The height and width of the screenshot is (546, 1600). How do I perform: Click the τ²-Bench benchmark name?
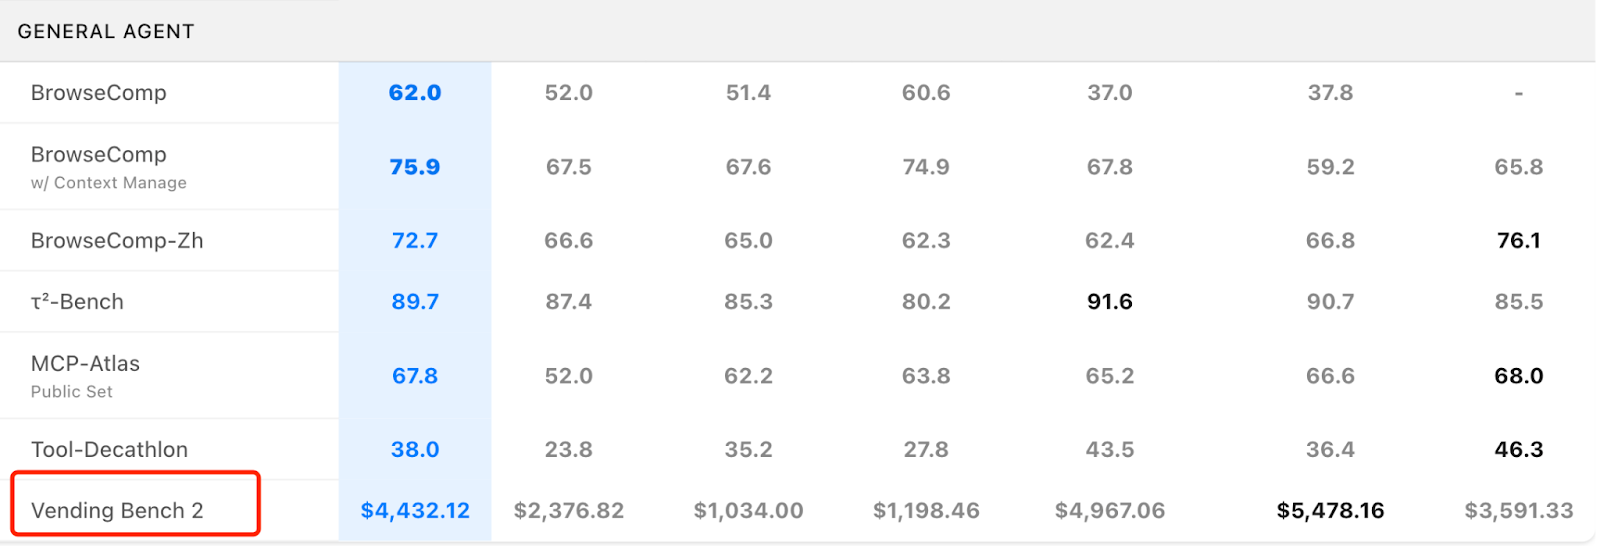coord(77,302)
